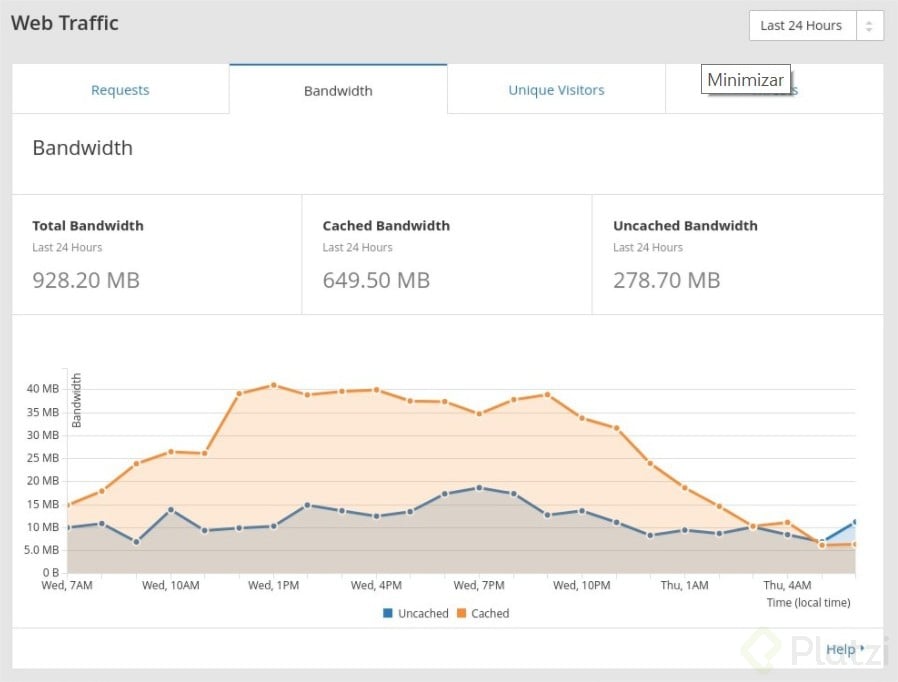Open the Last 24 Hours dropdown
The height and width of the screenshot is (682, 898).
802,26
